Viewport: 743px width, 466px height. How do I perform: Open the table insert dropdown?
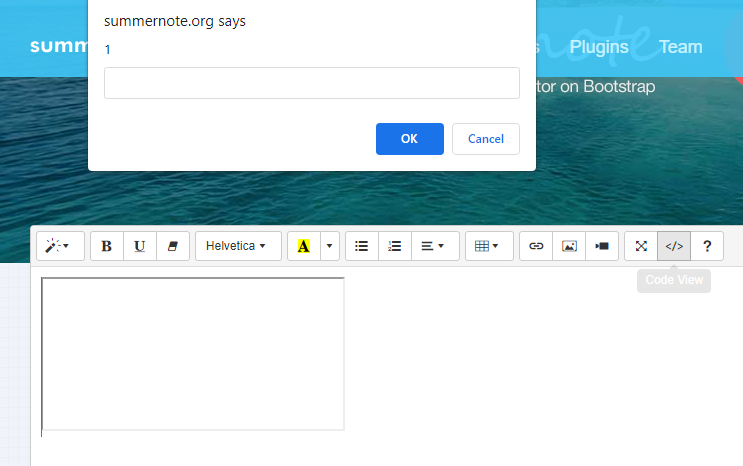489,246
